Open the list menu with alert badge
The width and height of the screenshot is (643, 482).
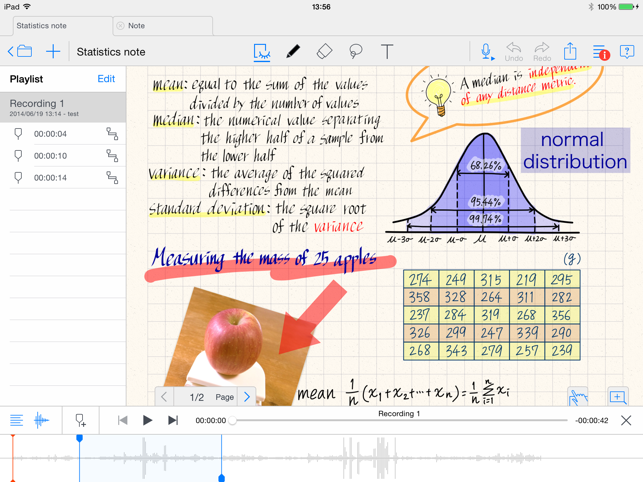[x=600, y=51]
